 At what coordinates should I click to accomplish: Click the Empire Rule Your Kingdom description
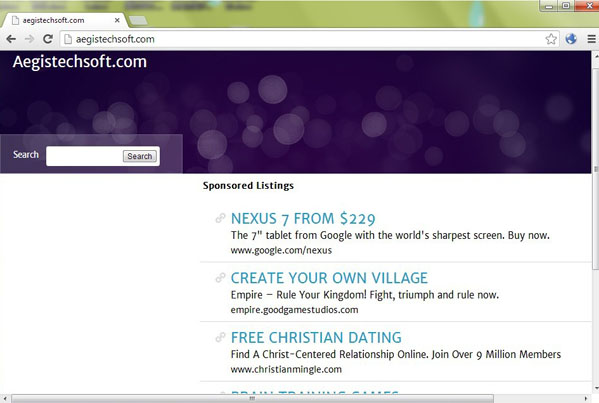(365, 295)
